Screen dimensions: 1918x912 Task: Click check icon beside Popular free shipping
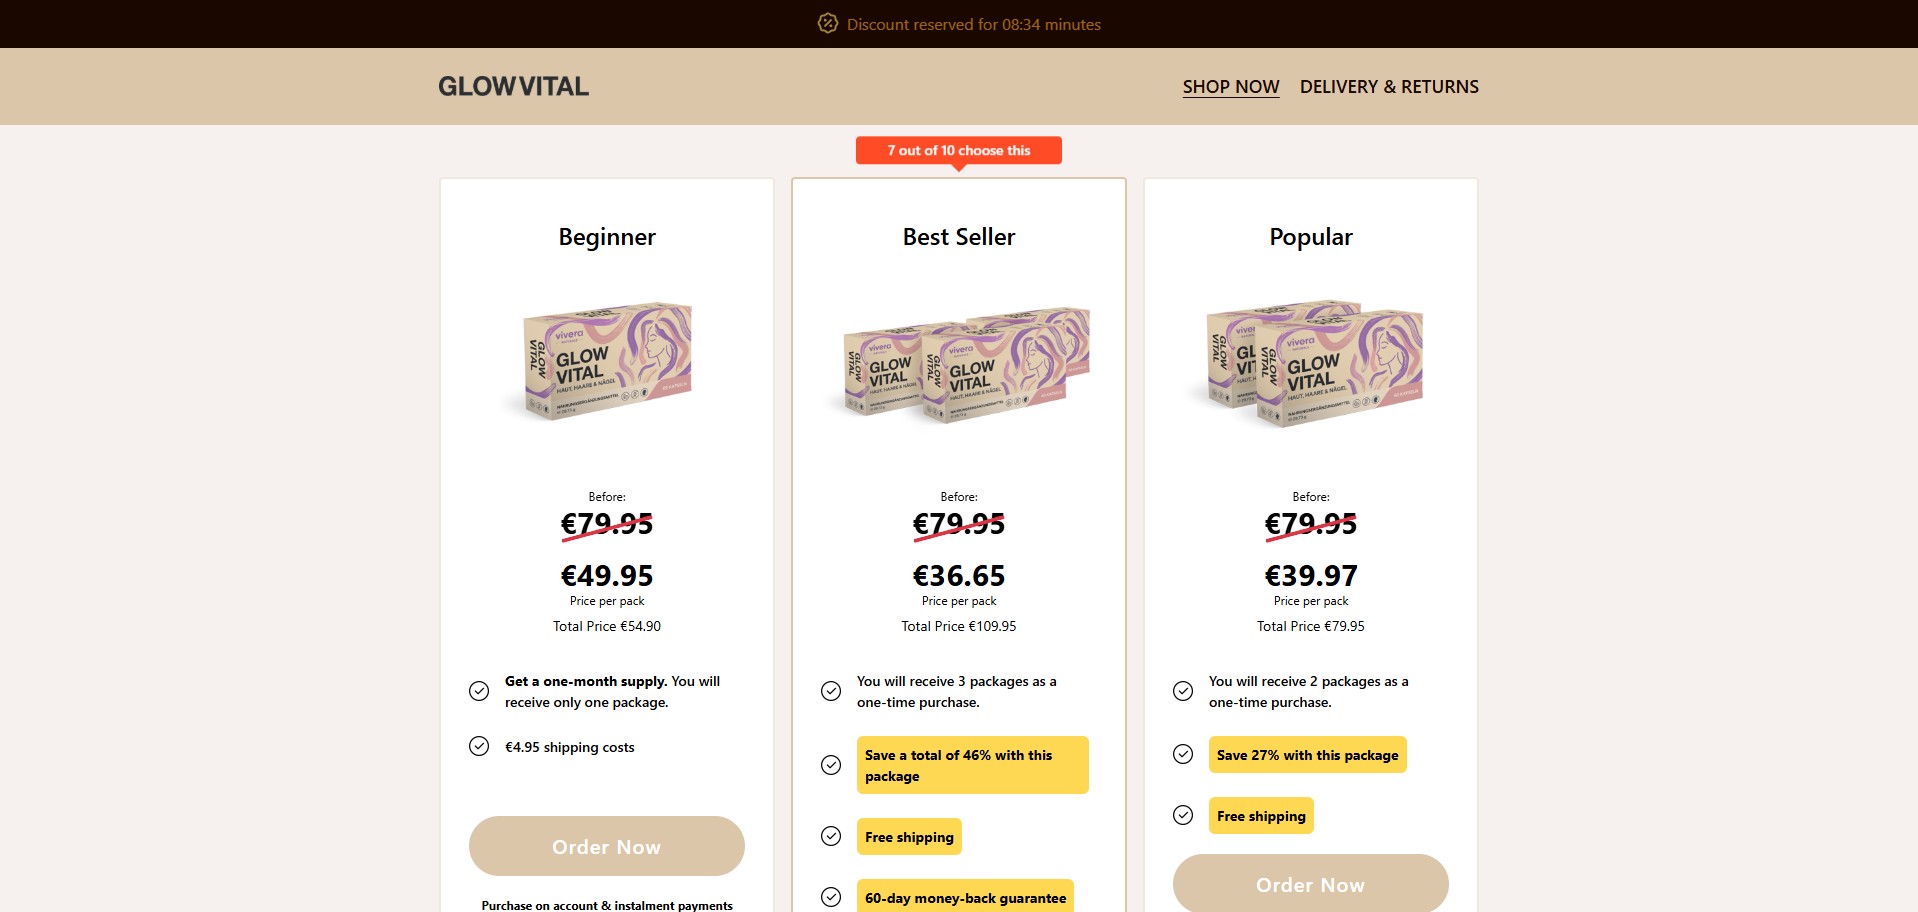1183,815
